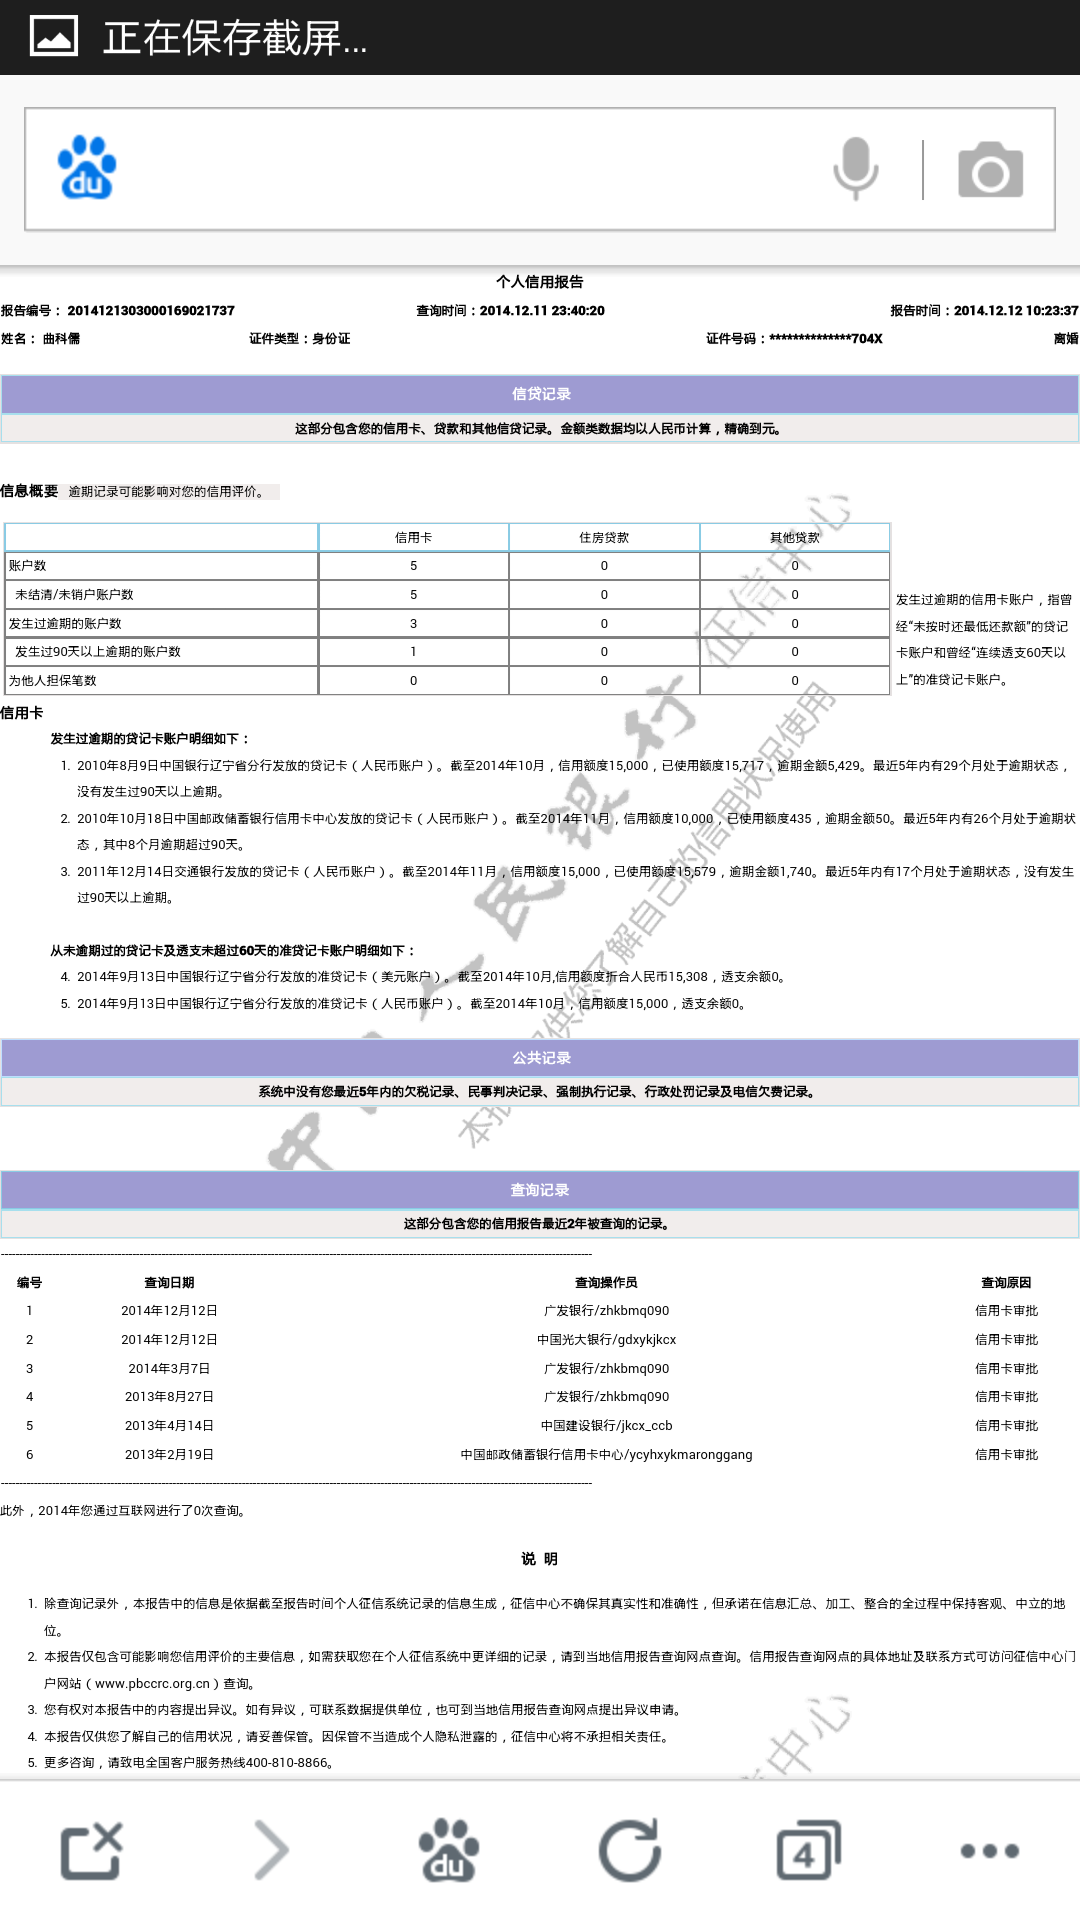Tap query date 2013年2月19日
This screenshot has width=1080, height=1920.
point(169,1455)
